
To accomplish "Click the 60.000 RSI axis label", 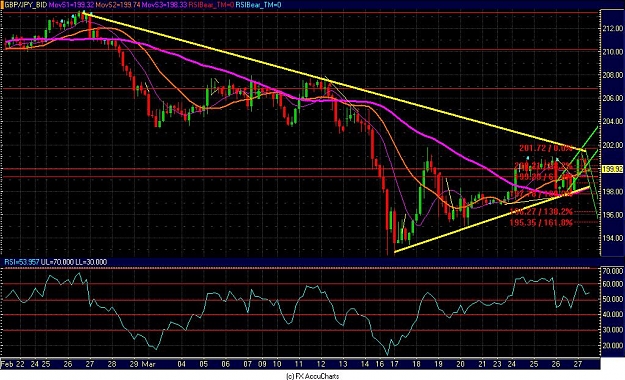I will (x=613, y=284).
